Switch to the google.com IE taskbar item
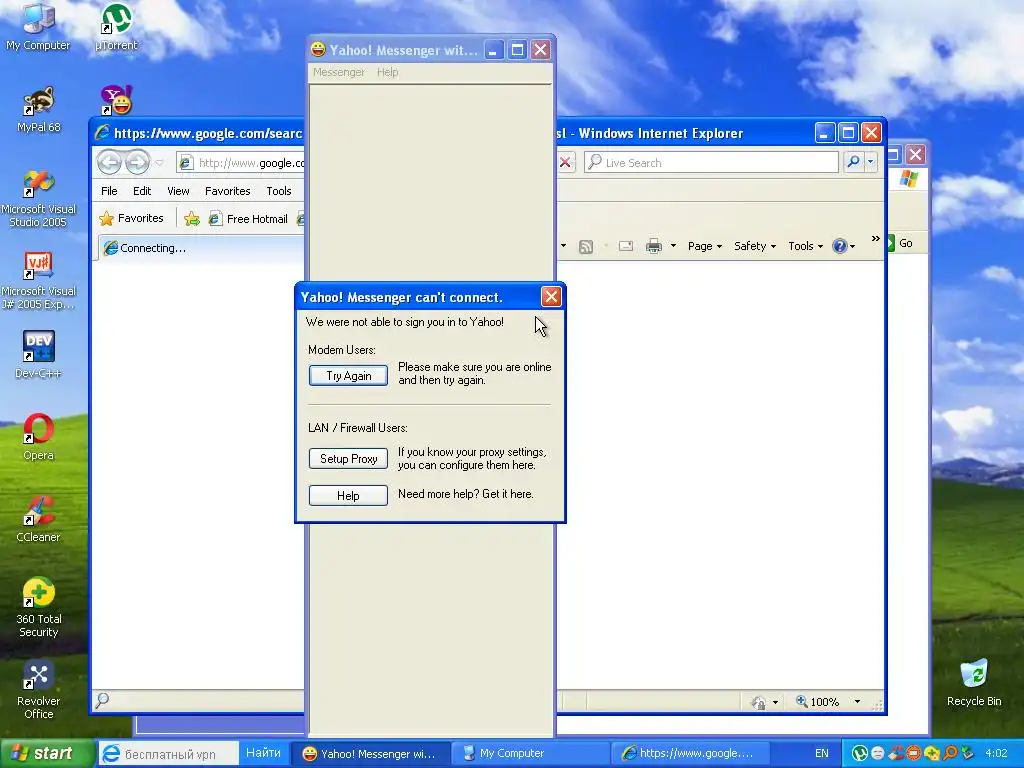 690,753
